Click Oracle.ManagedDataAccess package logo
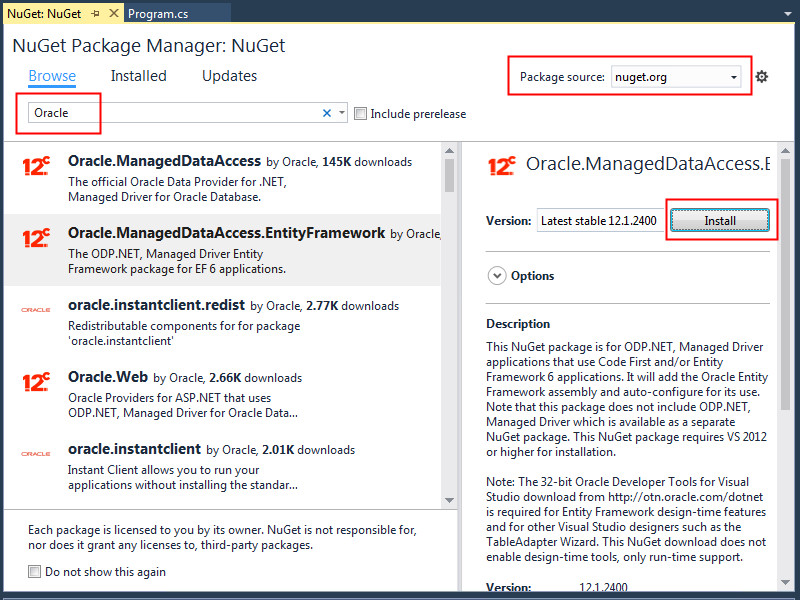Screen dimensions: 800x600 point(36,167)
